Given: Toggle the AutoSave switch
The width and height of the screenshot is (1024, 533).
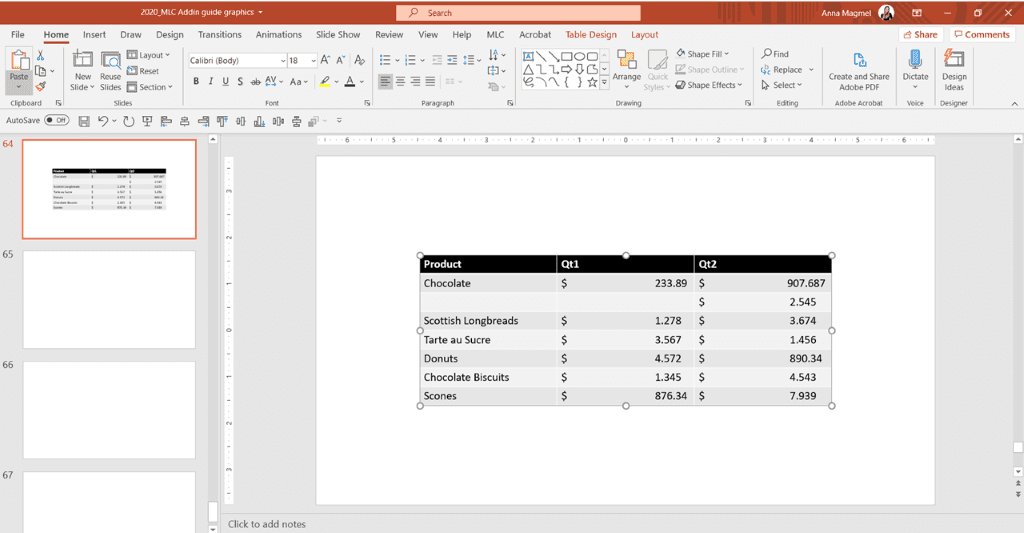Looking at the screenshot, I should [x=57, y=120].
